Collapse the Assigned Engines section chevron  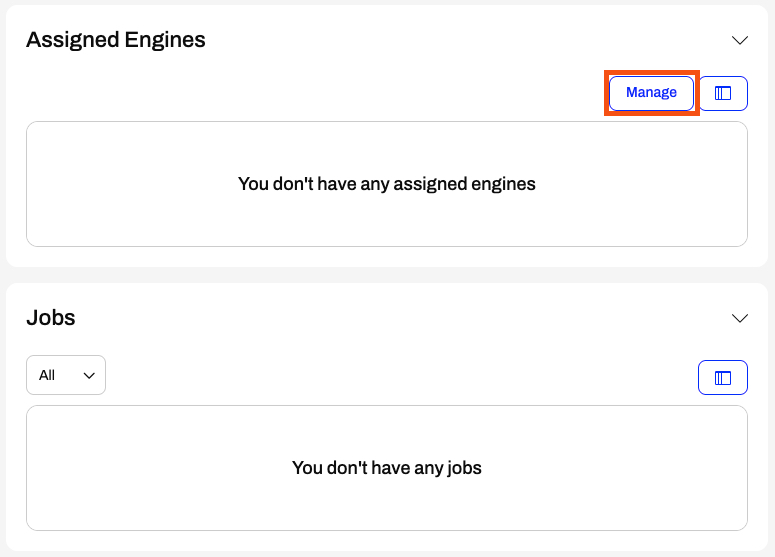pyautogui.click(x=739, y=40)
